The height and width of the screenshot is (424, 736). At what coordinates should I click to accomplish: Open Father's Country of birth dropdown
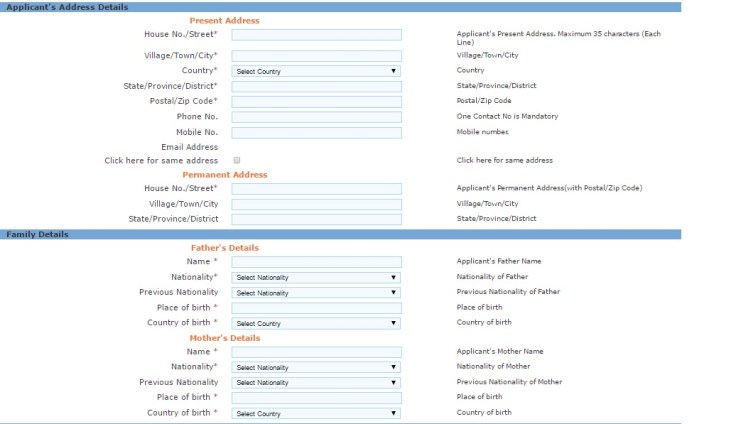coord(316,323)
